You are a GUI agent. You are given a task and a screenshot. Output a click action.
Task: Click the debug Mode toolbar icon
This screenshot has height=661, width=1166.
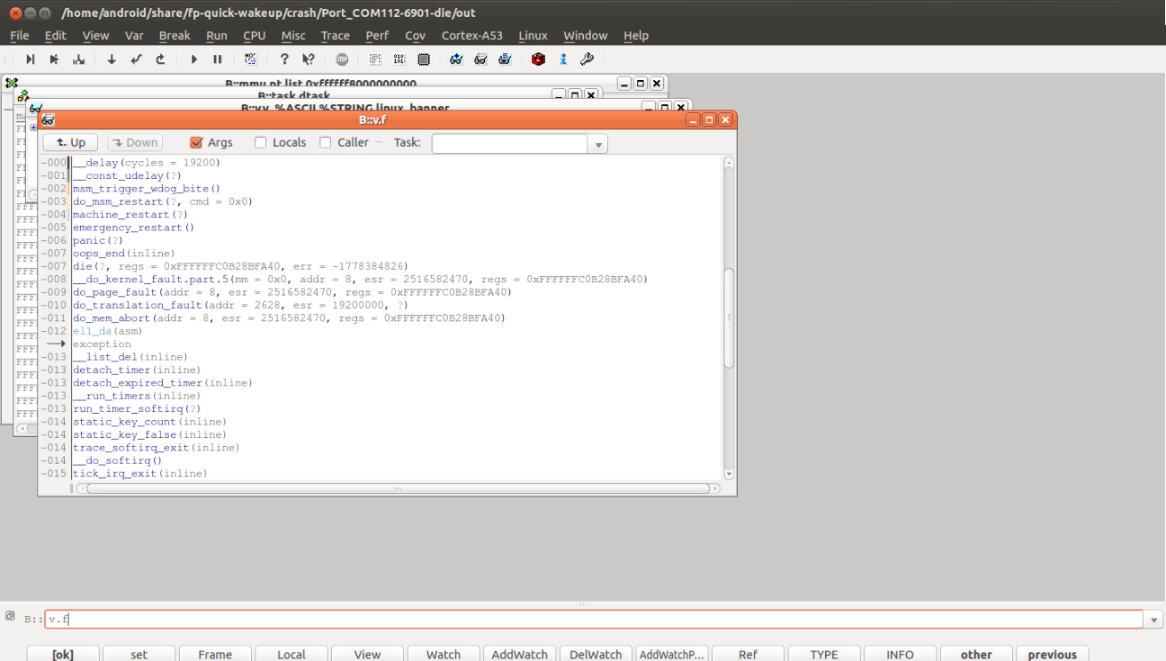pos(251,59)
